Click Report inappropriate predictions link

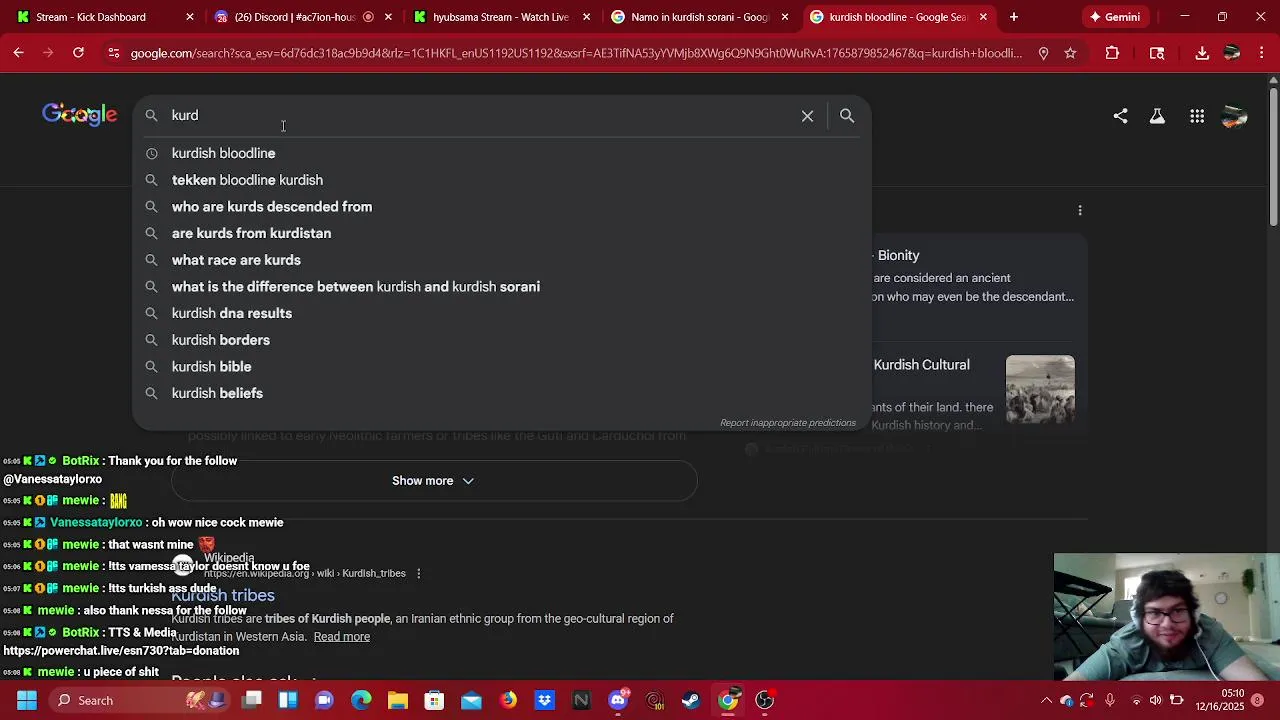pyautogui.click(x=788, y=423)
